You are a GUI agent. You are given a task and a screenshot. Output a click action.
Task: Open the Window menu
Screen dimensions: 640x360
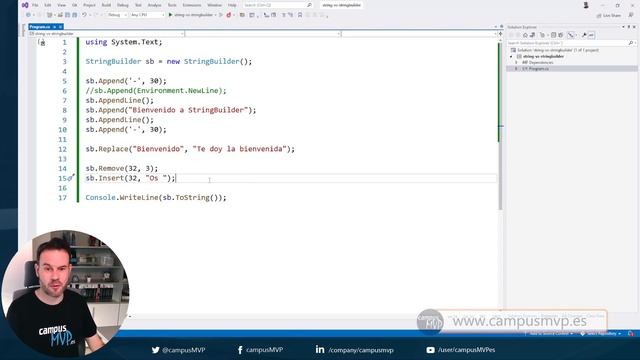point(214,5)
